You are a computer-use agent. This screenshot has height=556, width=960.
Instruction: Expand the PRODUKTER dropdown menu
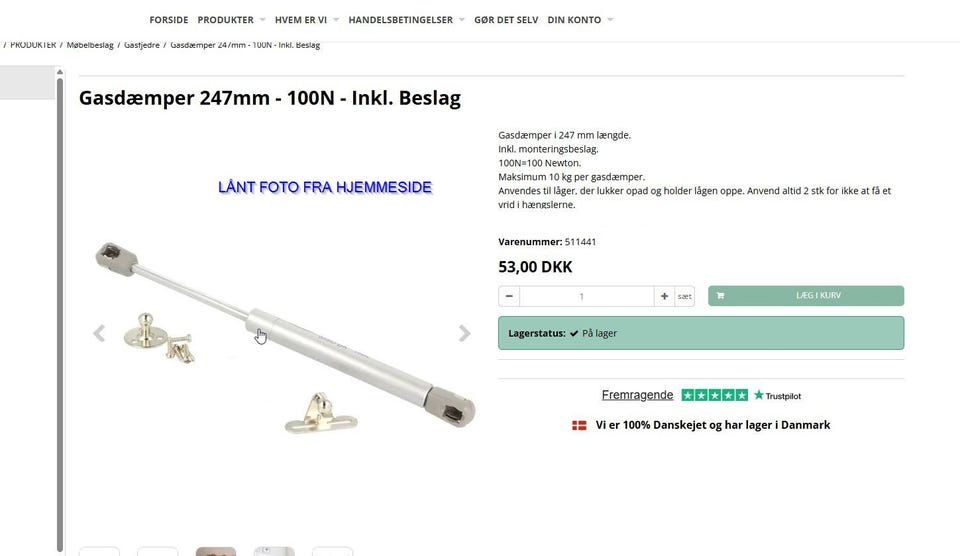pos(263,20)
